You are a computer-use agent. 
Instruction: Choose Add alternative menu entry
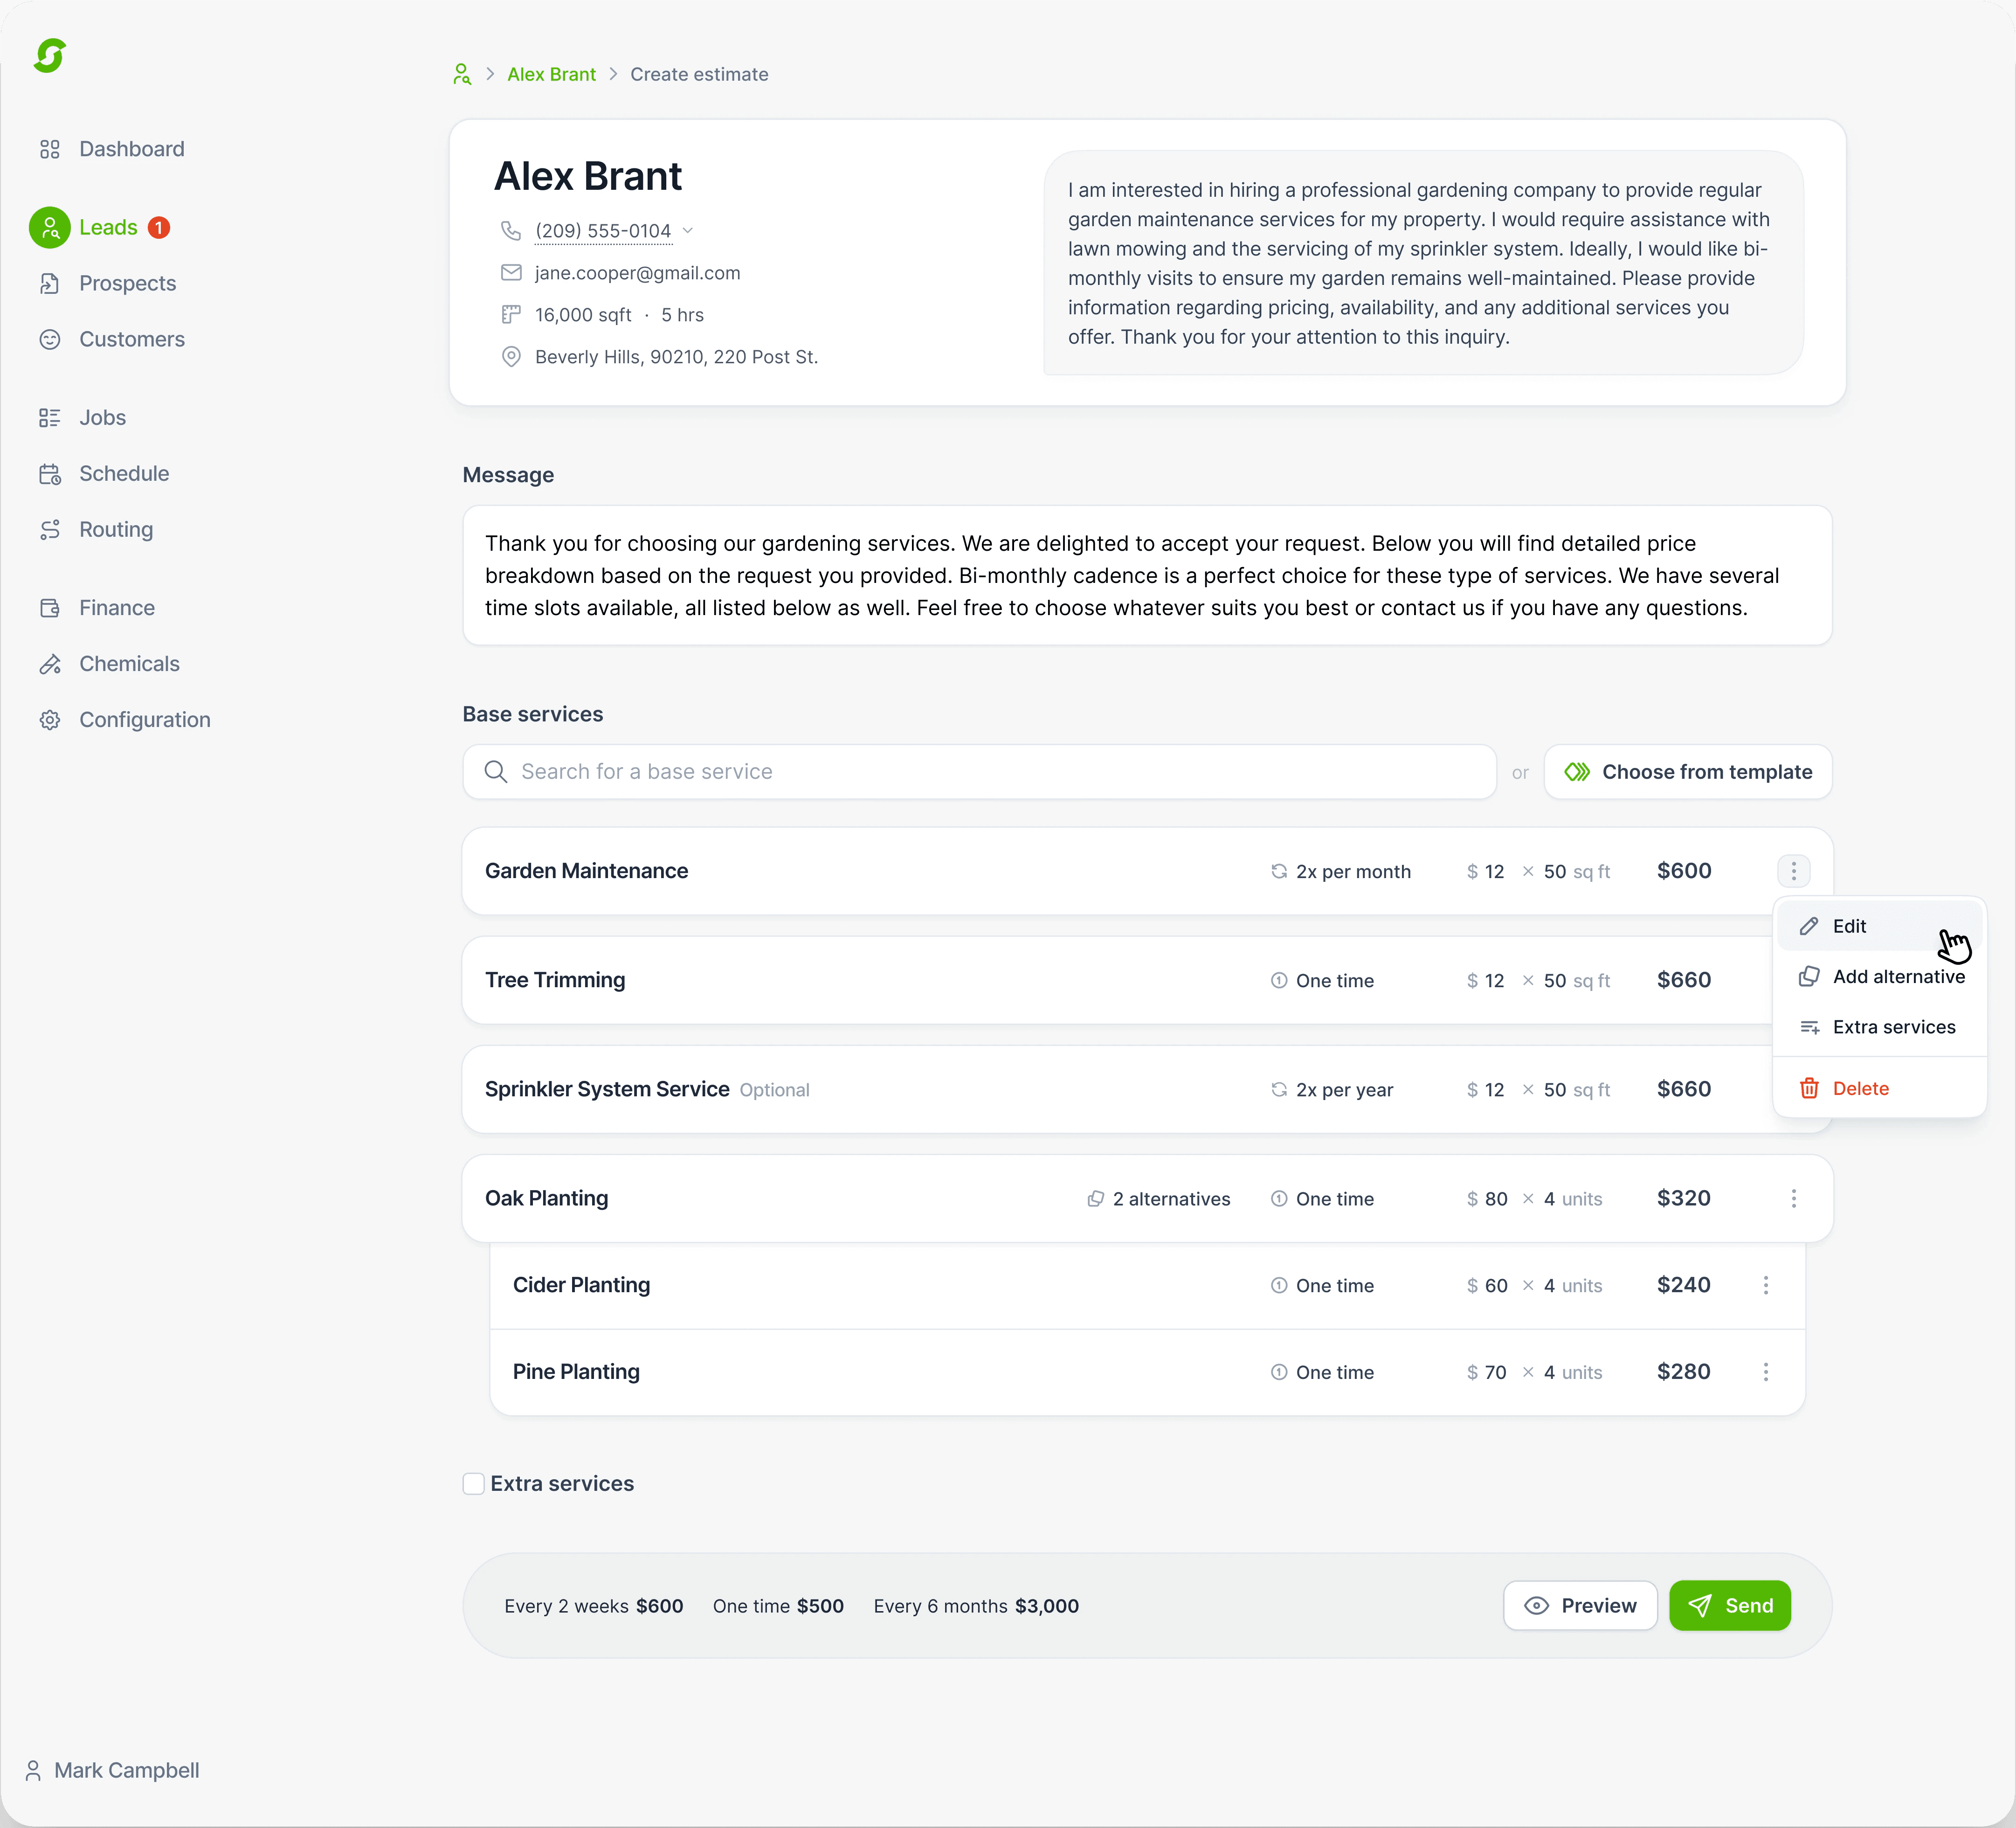point(1897,977)
